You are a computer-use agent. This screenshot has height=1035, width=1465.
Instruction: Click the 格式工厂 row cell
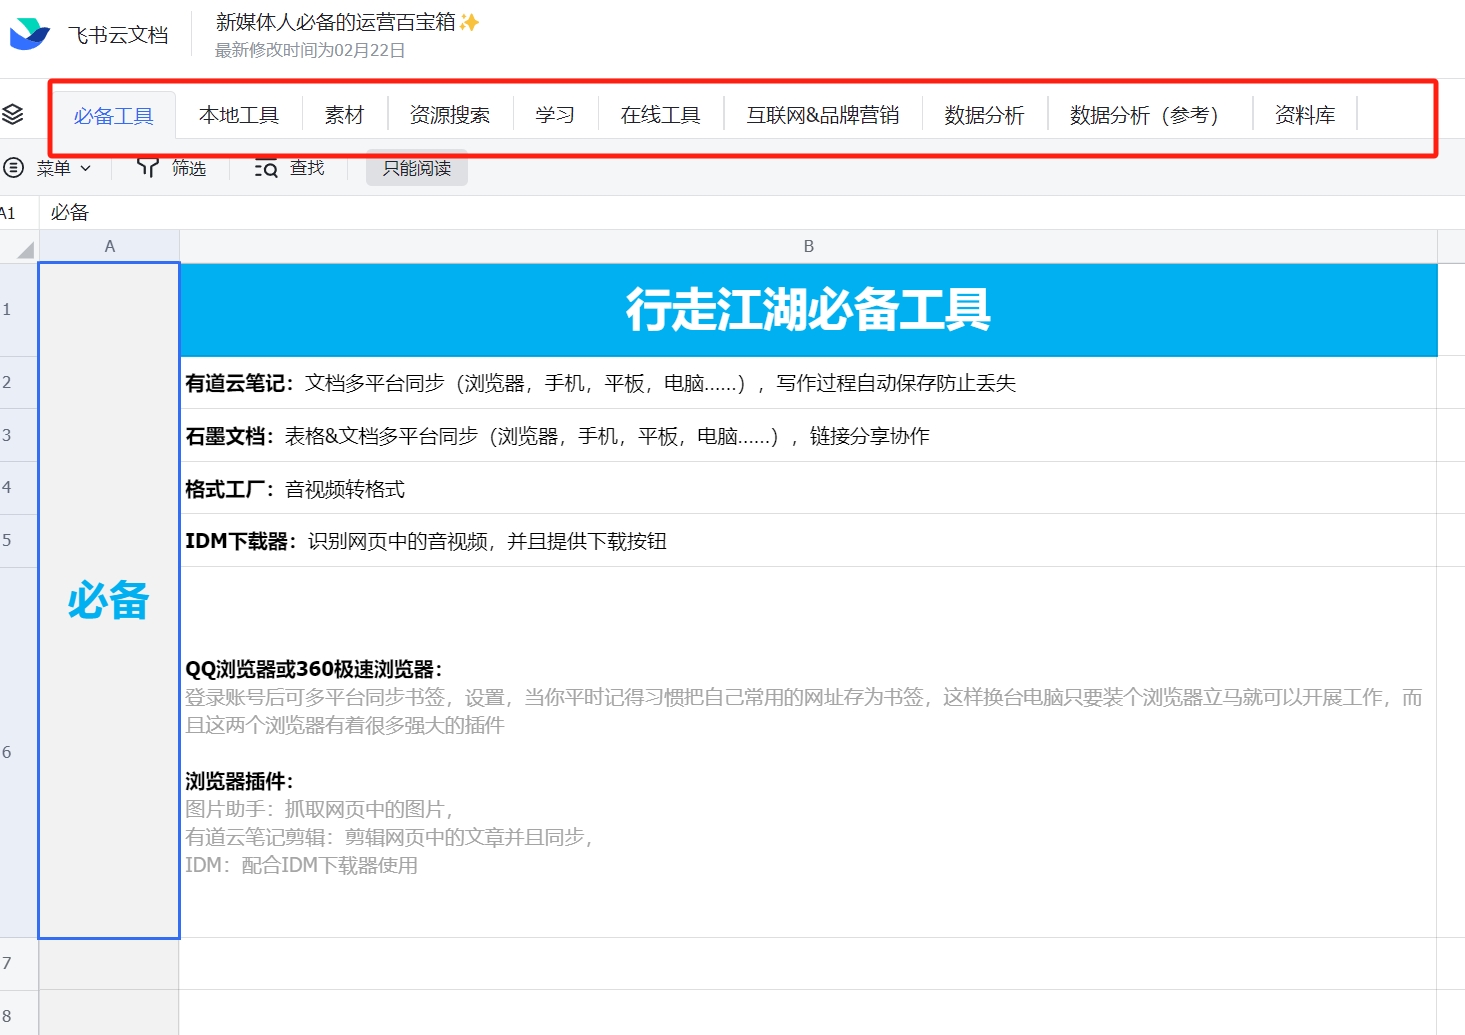(808, 489)
